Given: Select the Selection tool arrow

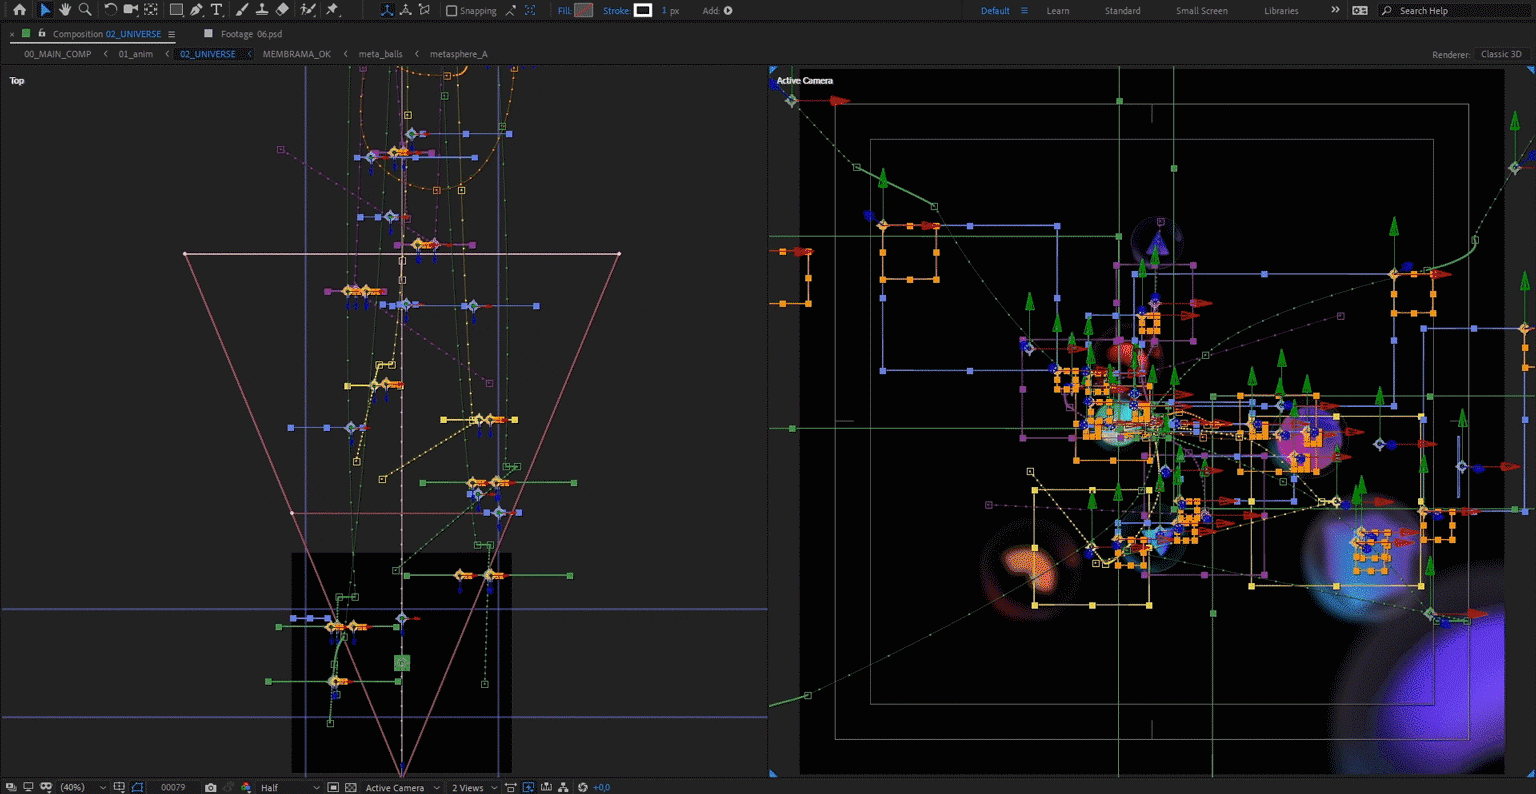Looking at the screenshot, I should [45, 10].
